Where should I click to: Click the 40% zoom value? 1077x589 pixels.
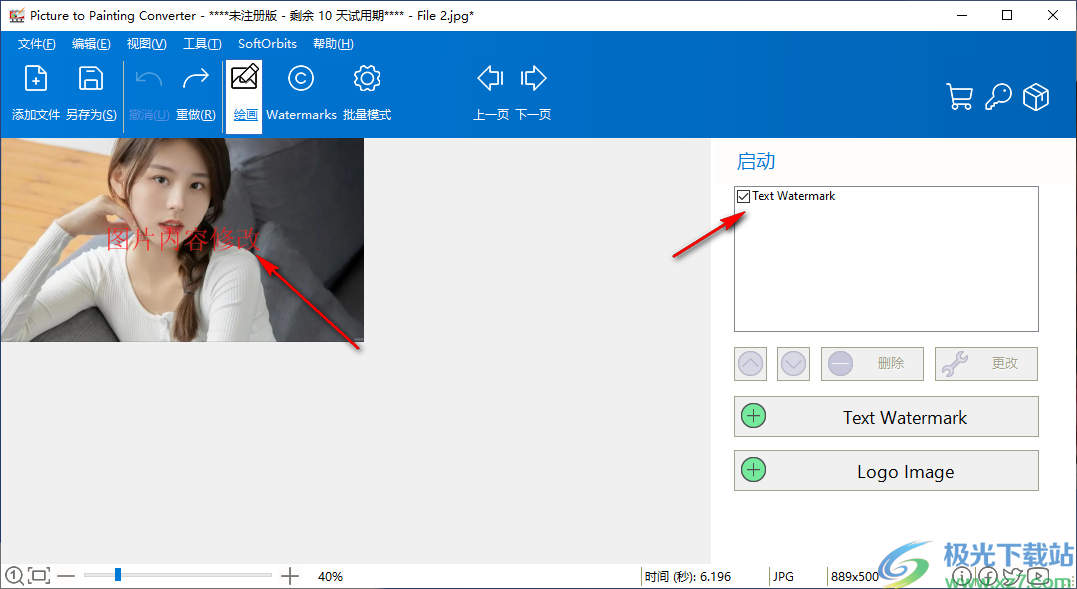[330, 577]
